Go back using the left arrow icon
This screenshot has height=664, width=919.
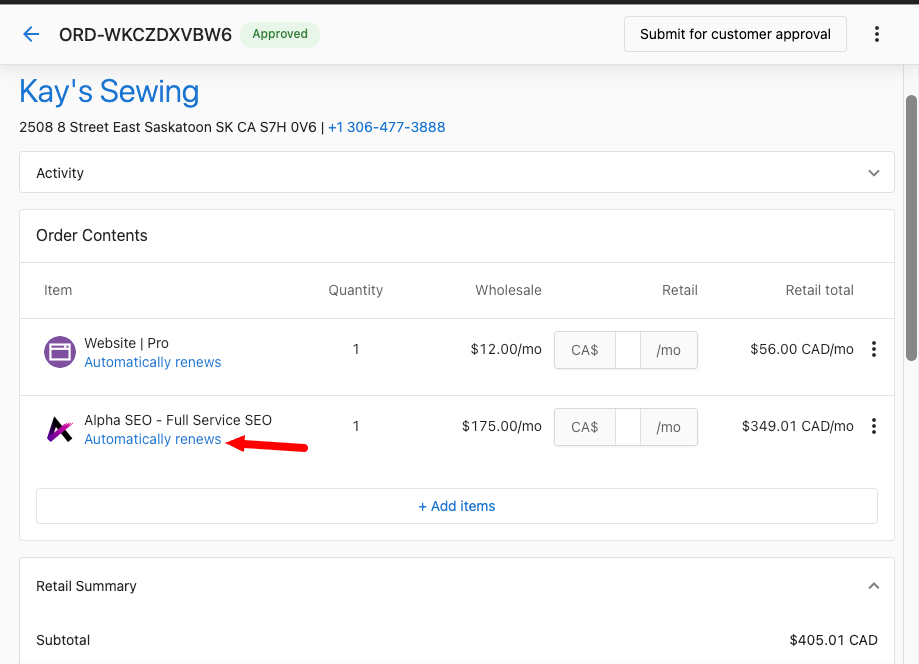(31, 35)
